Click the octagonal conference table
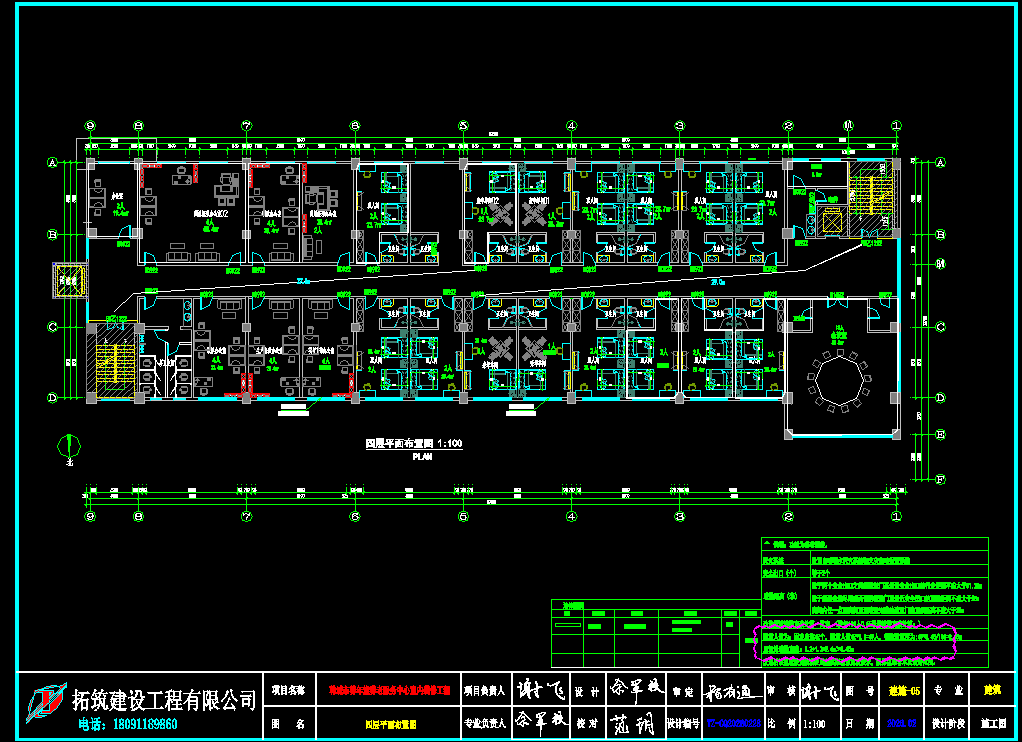 tap(838, 377)
